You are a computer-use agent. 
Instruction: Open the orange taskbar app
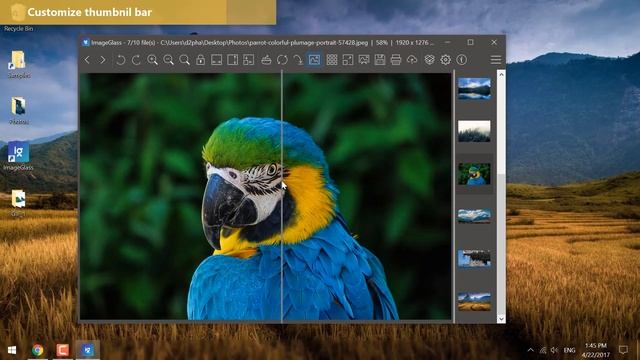click(62, 350)
